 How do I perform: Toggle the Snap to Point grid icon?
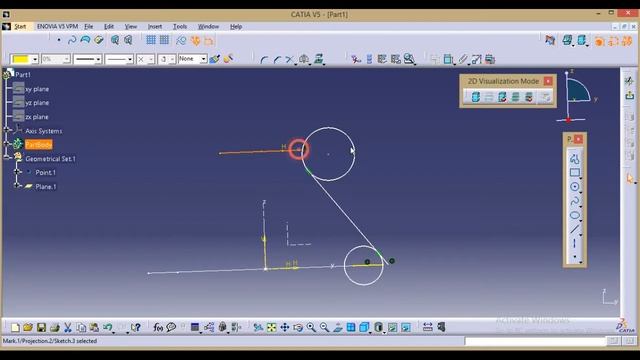click(x=164, y=40)
